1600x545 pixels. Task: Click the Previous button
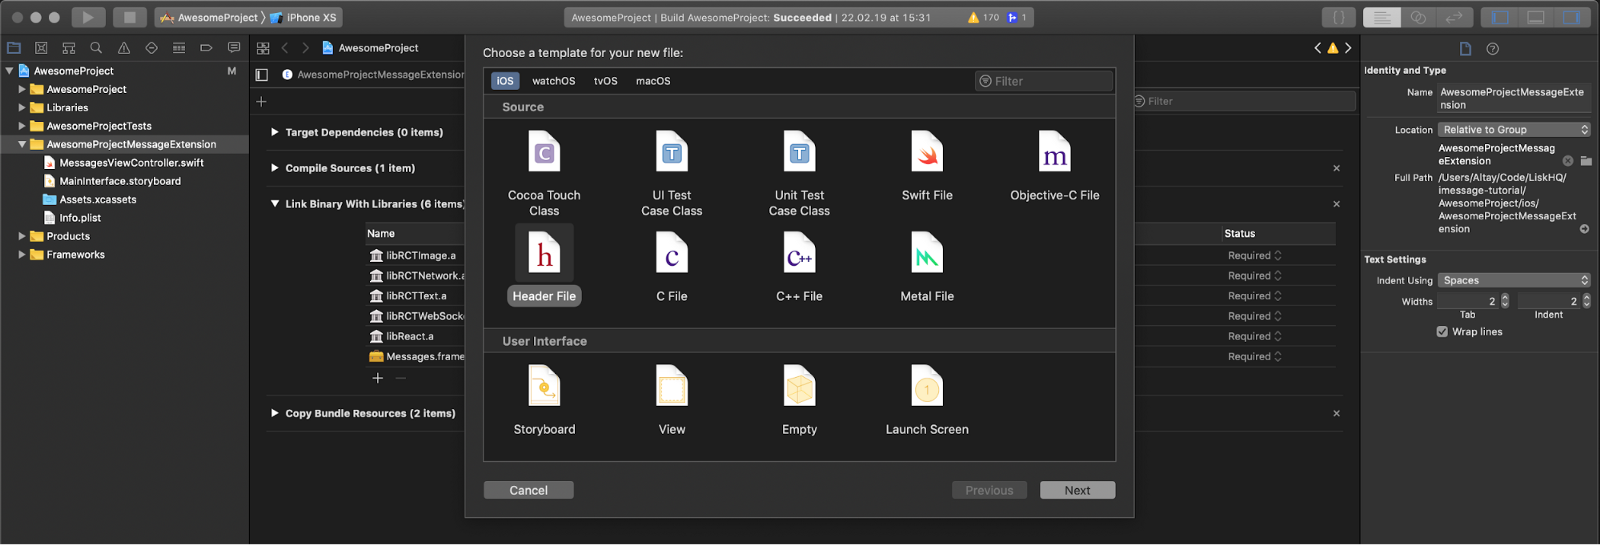click(x=989, y=490)
